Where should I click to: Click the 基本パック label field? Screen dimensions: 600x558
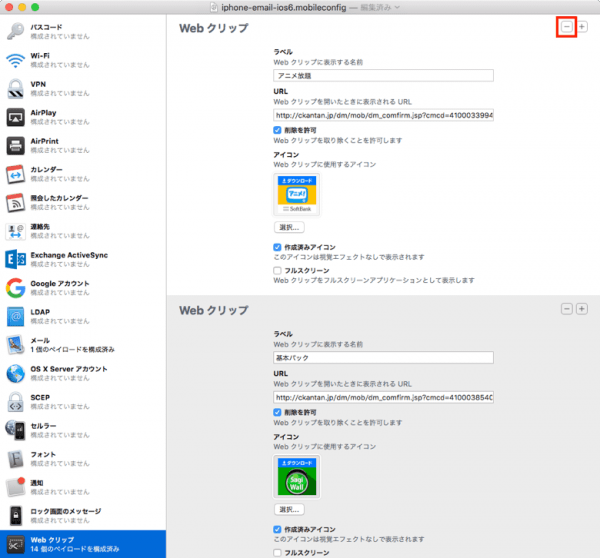(x=383, y=358)
